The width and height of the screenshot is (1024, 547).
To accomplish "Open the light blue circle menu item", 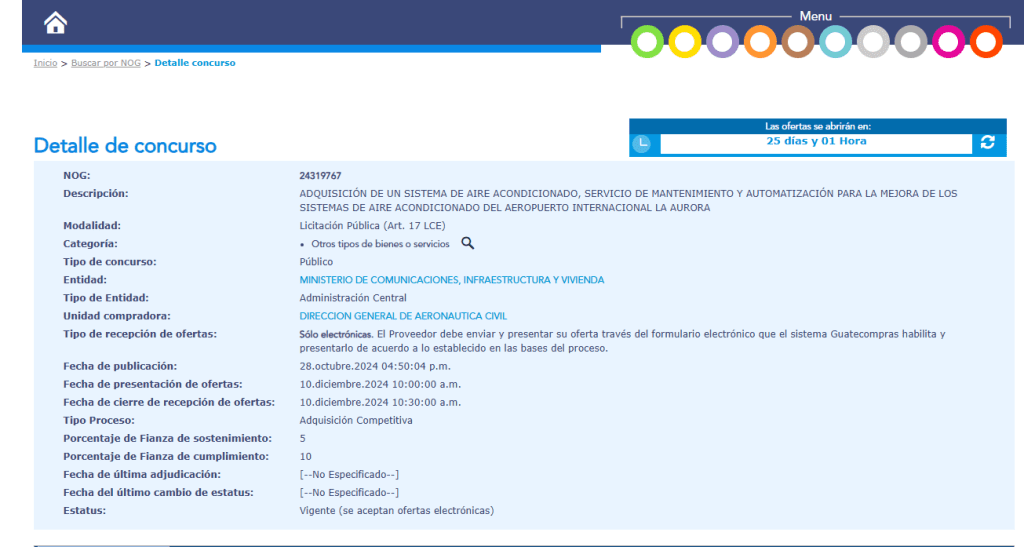I will point(835,42).
